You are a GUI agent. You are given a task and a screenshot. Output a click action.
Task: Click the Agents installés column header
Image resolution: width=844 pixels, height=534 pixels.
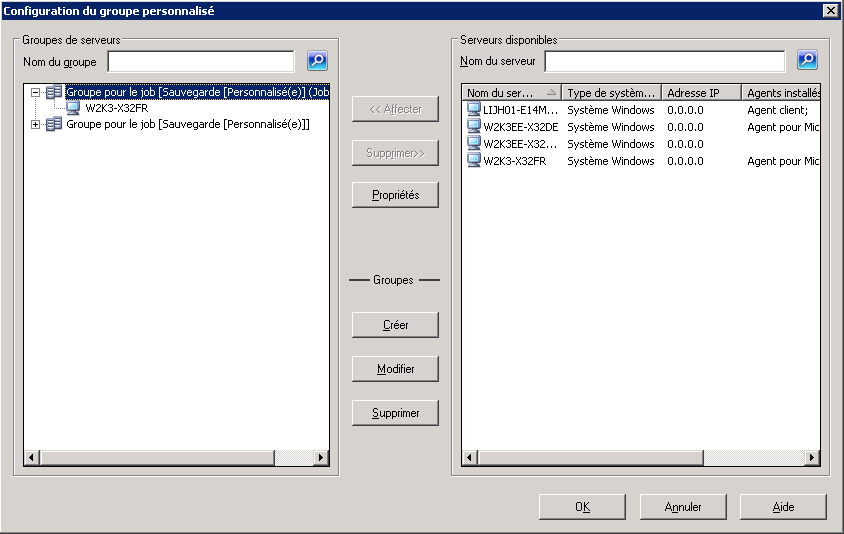point(781,93)
